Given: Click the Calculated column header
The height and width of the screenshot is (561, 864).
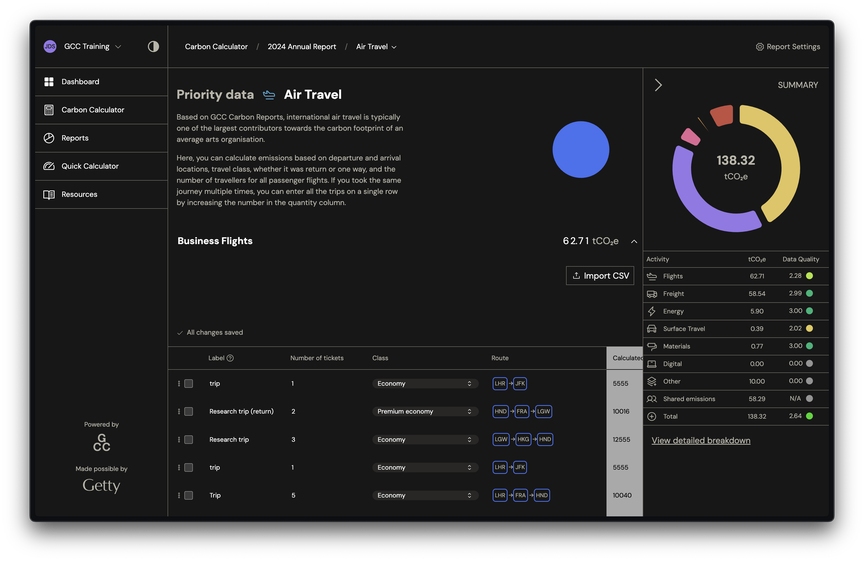Looking at the screenshot, I should (x=627, y=358).
